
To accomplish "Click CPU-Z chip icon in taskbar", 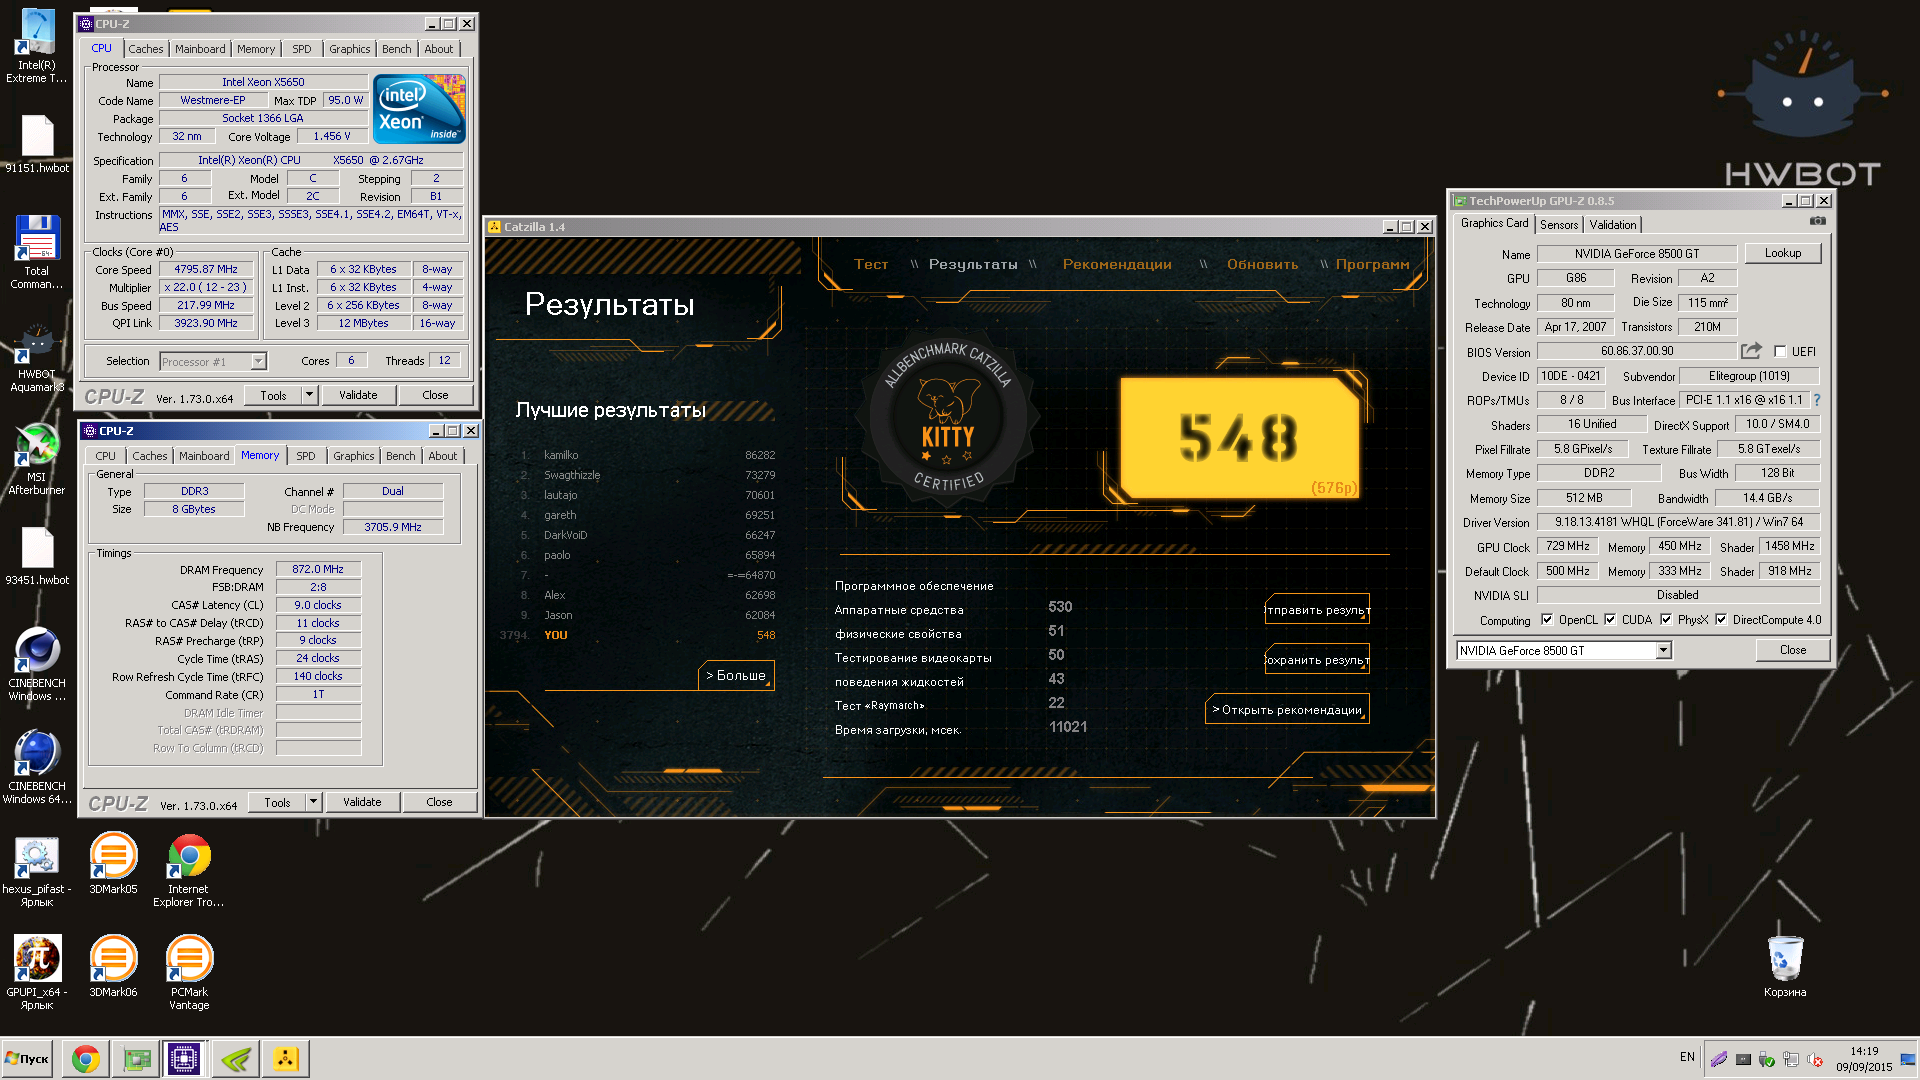I will pyautogui.click(x=184, y=1059).
